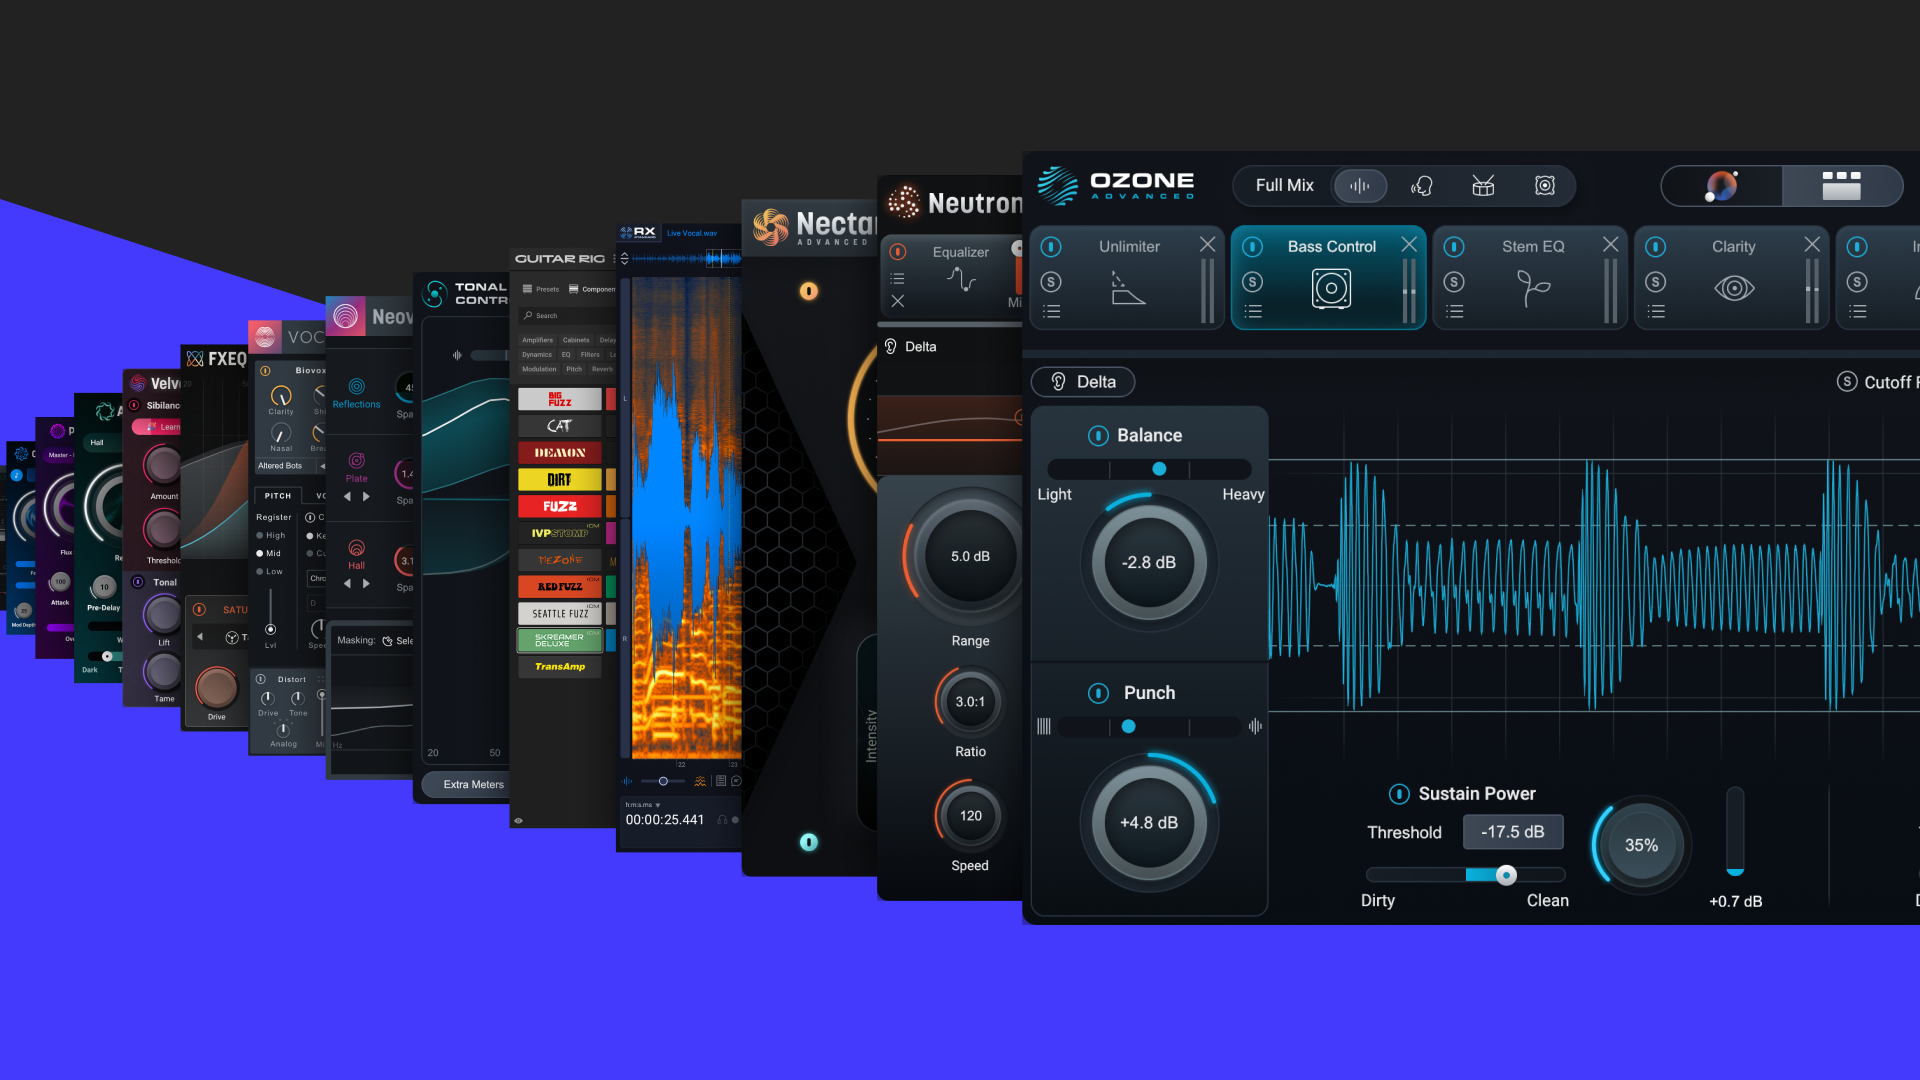Screen dimensions: 1920x1080
Task: Open Clarity module preset list
Action: (x=1656, y=312)
